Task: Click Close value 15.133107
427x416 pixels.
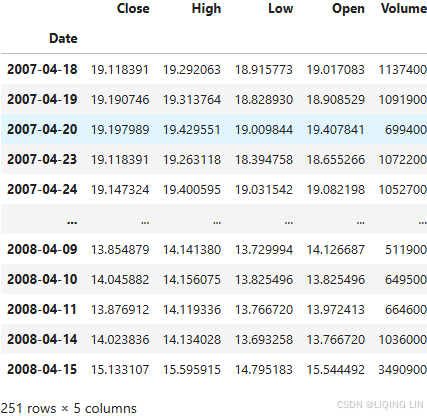Action: tap(120, 370)
